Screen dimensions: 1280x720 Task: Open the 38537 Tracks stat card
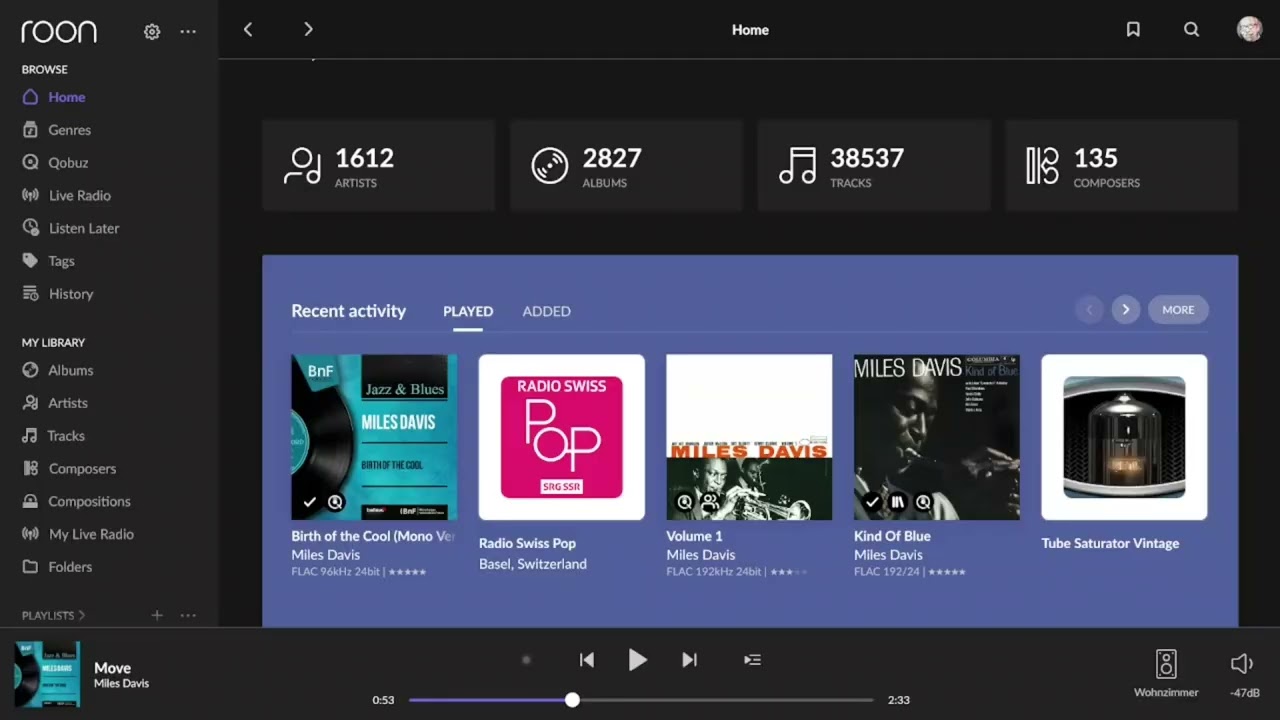874,165
